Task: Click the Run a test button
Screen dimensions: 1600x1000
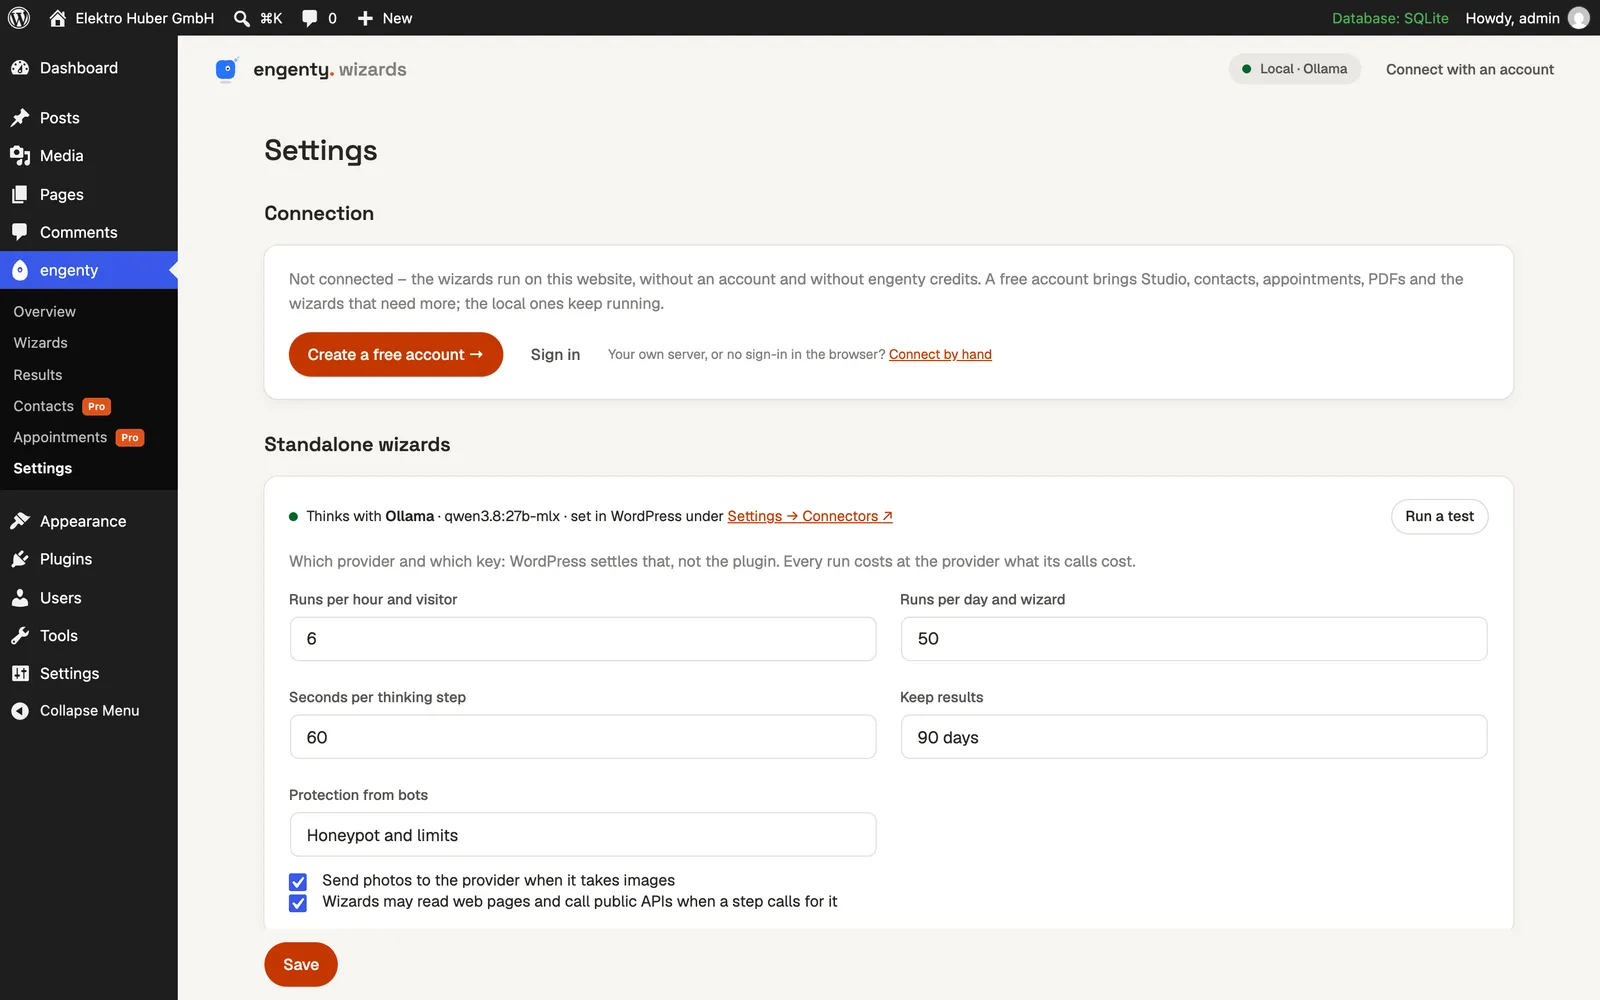Action: point(1440,516)
